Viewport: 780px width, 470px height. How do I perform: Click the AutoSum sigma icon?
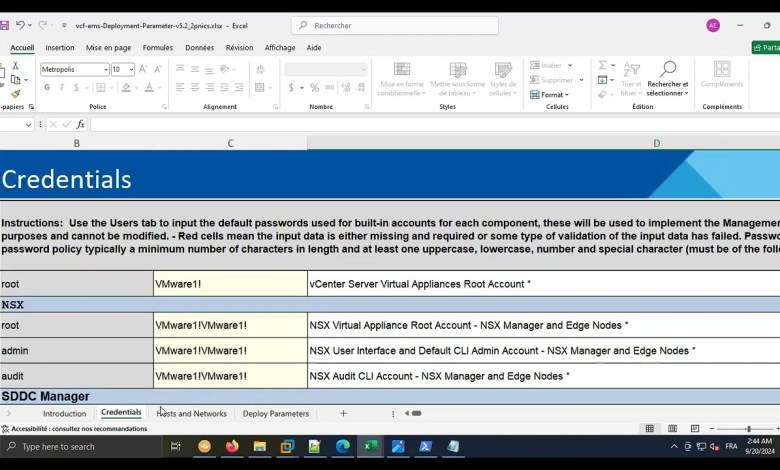click(602, 65)
